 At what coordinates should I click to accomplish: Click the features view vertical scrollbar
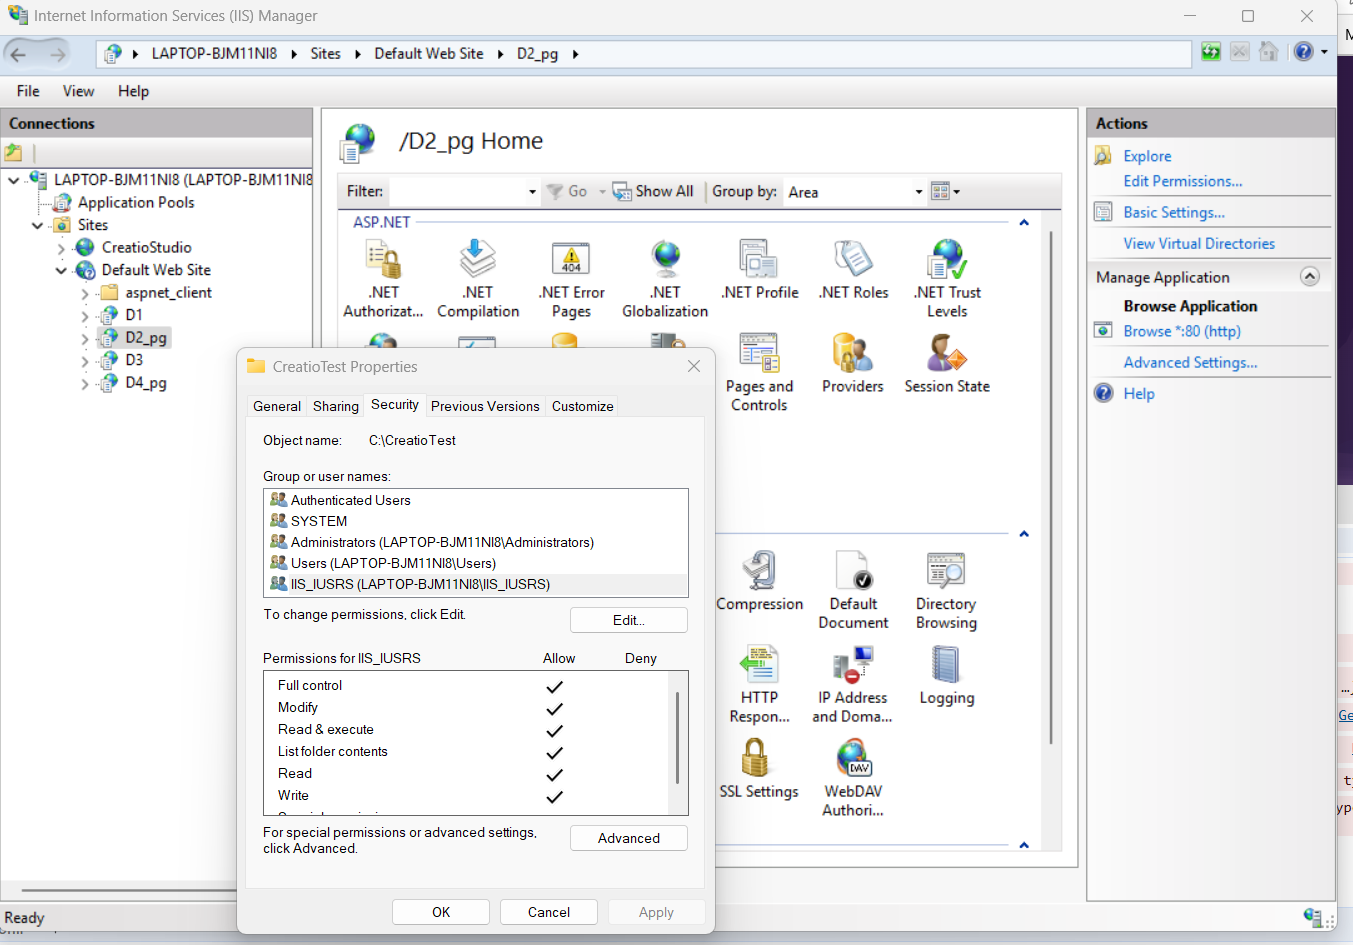[1050, 487]
